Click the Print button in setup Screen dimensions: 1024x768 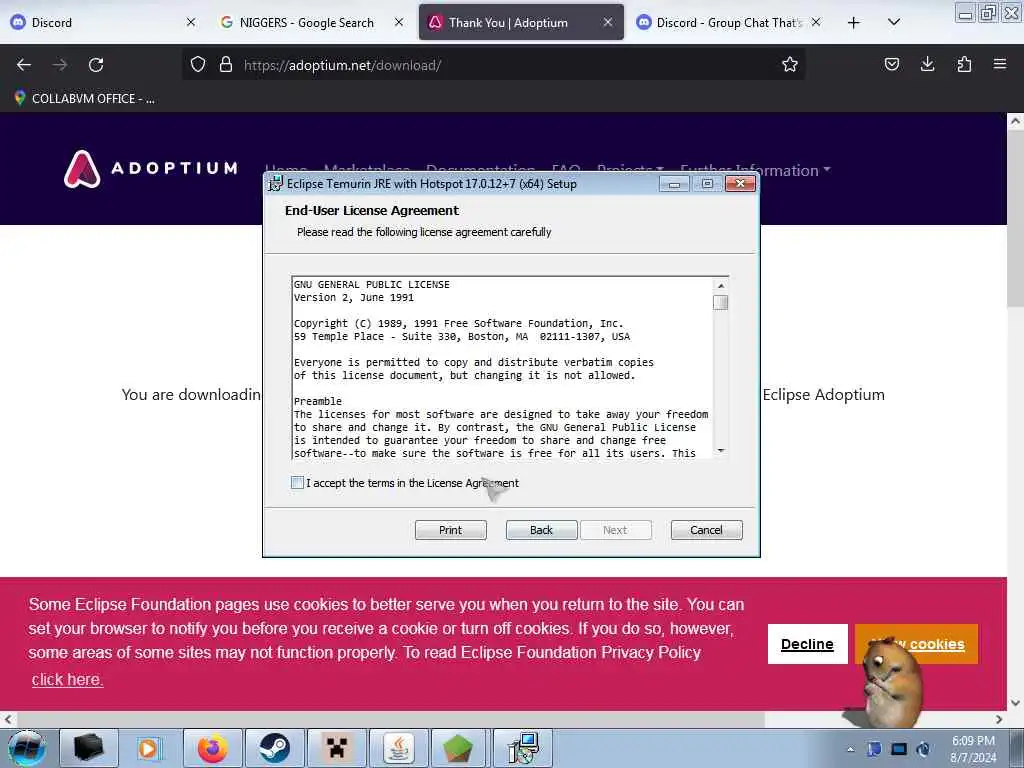coord(451,530)
